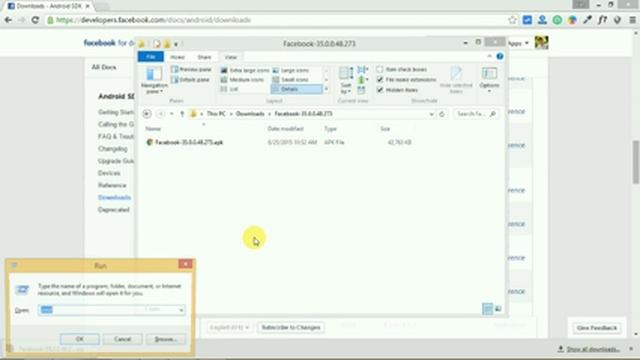Screen dimensions: 640x360
Task: Click the Chrome page vertical scrollbar thumb
Action: tap(636, 162)
